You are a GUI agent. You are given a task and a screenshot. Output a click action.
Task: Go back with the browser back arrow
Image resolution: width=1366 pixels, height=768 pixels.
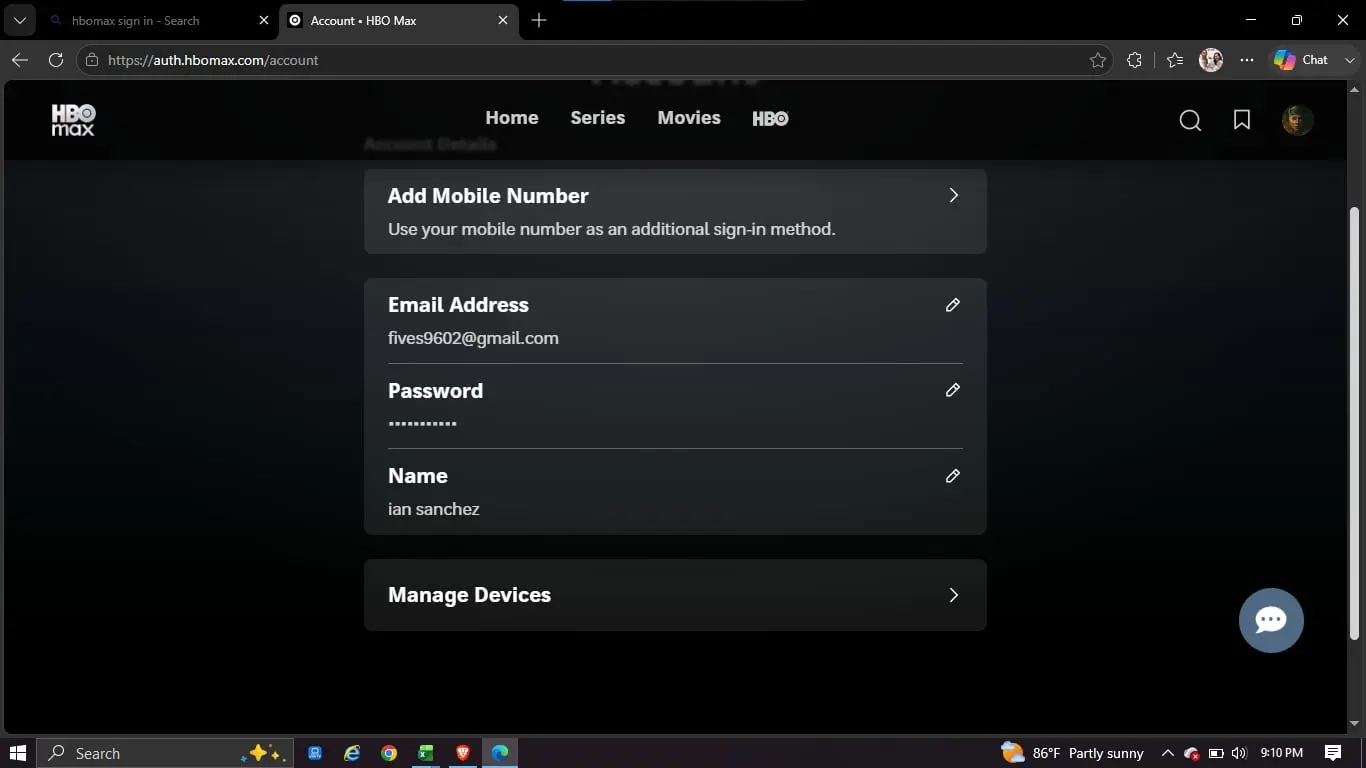coord(20,60)
